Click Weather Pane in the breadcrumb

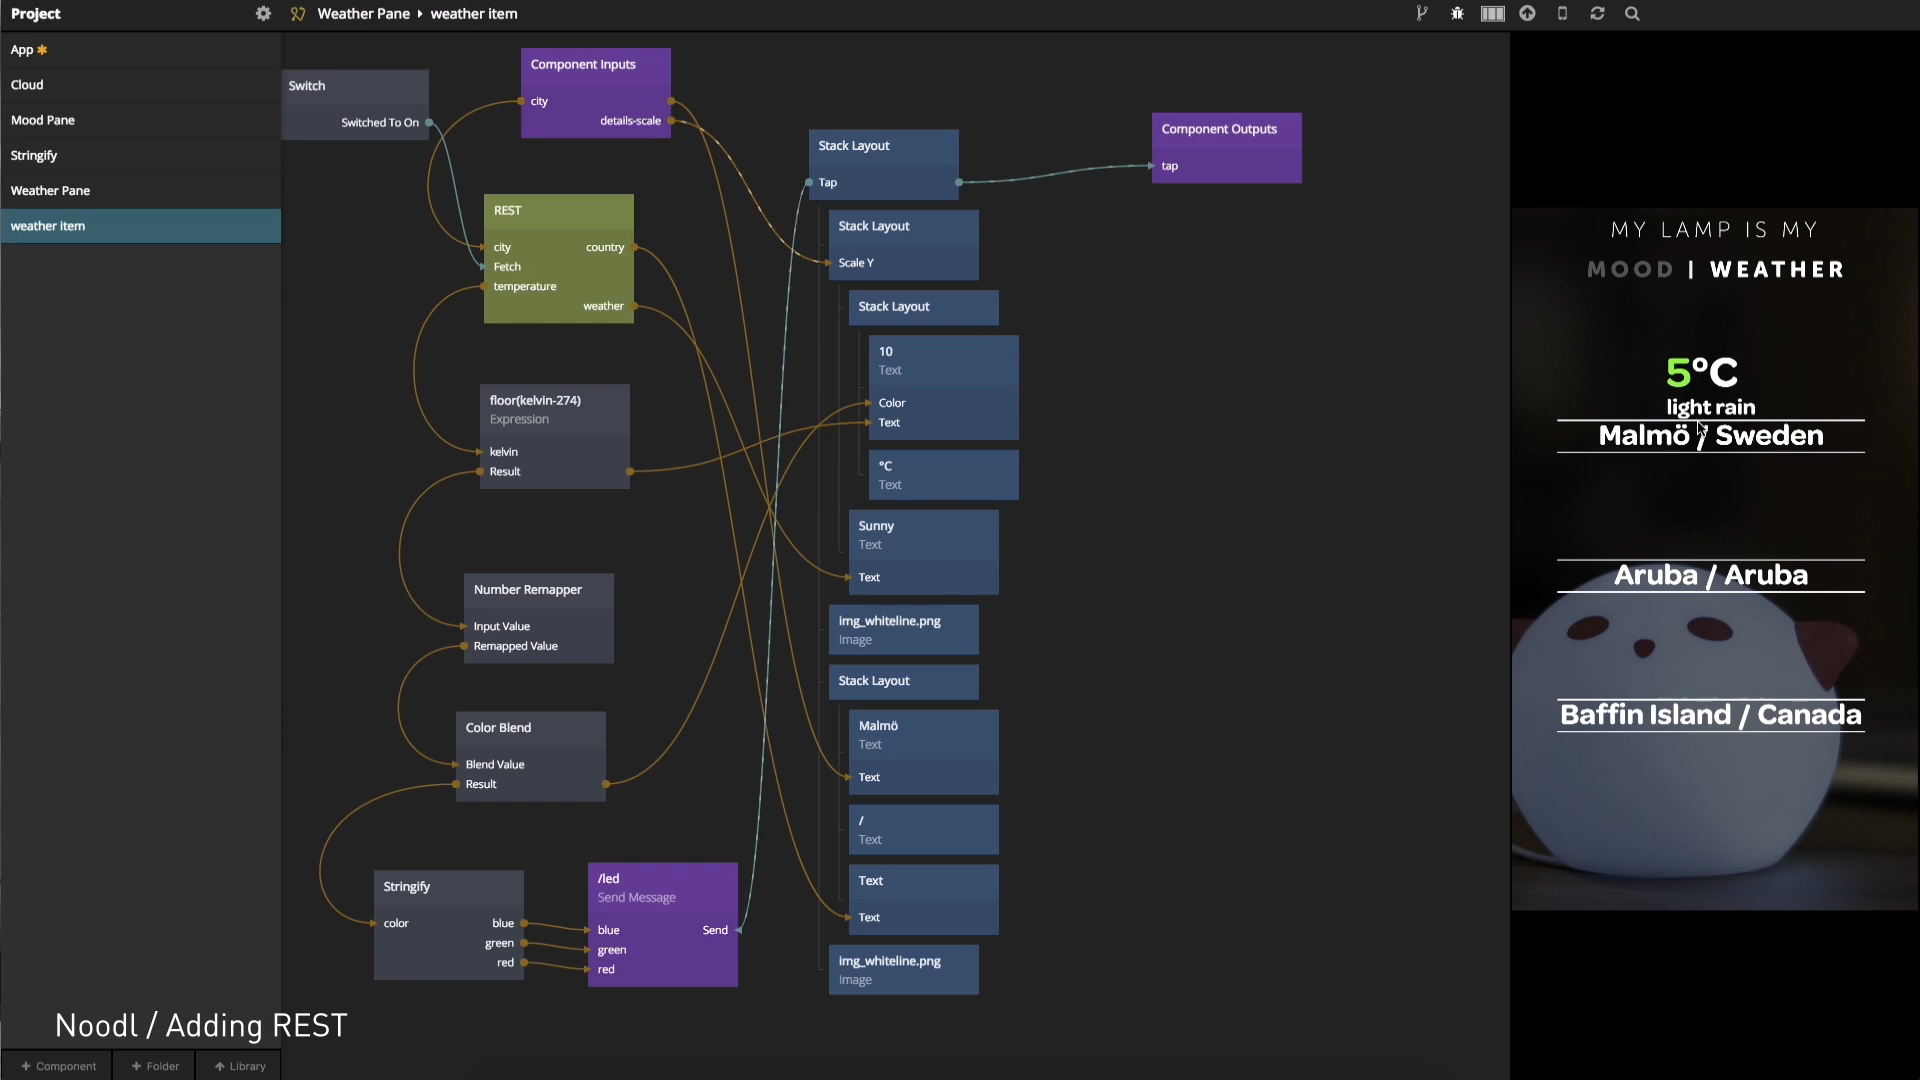(363, 14)
